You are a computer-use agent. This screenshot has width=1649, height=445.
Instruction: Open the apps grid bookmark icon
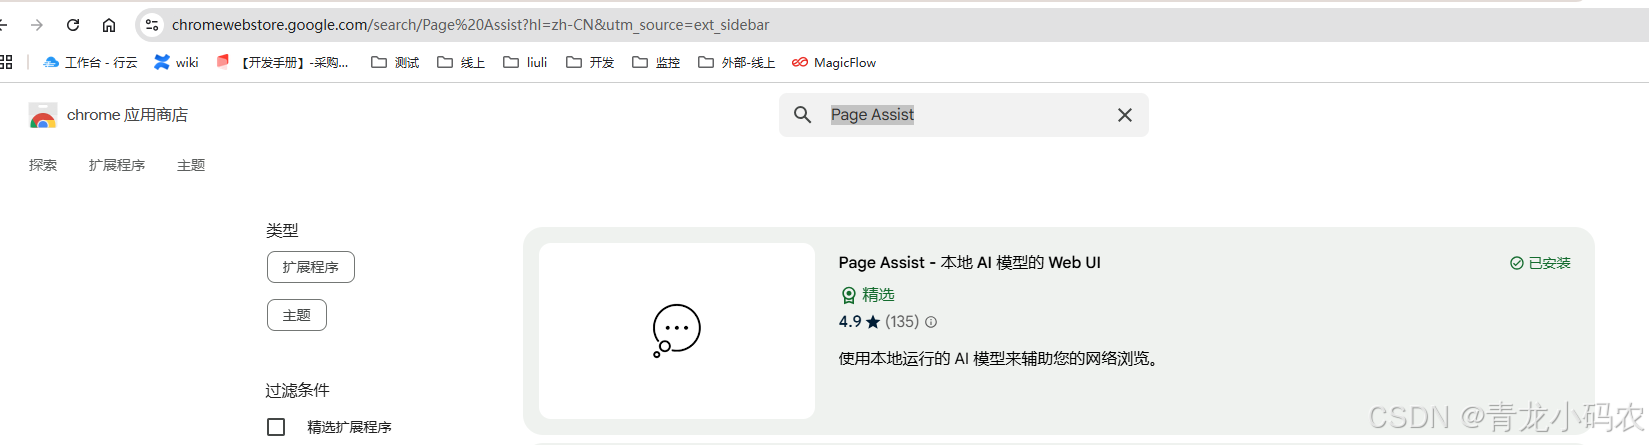point(6,62)
